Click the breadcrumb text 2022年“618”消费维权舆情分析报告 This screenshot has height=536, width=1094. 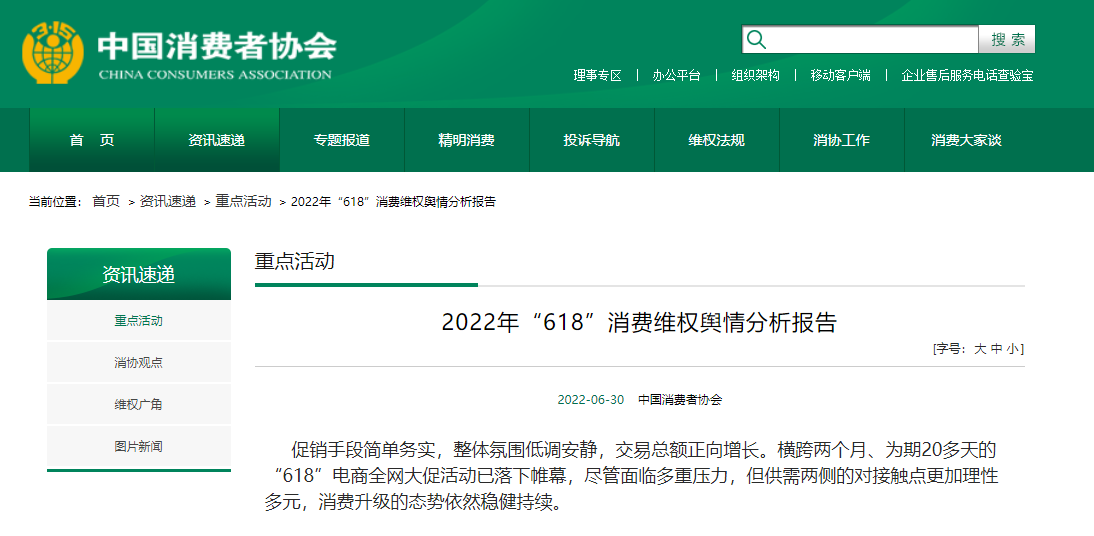click(x=394, y=202)
